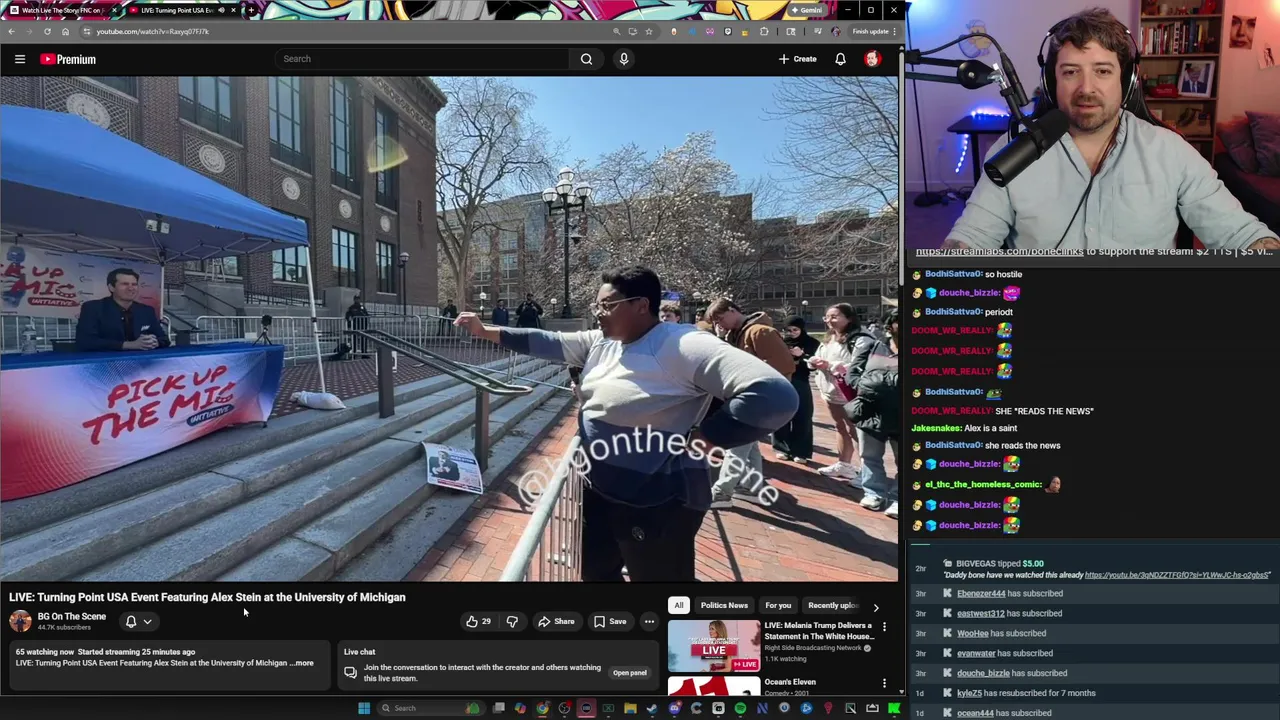
Task: Go to YouTube Premium home logo
Action: (x=68, y=59)
